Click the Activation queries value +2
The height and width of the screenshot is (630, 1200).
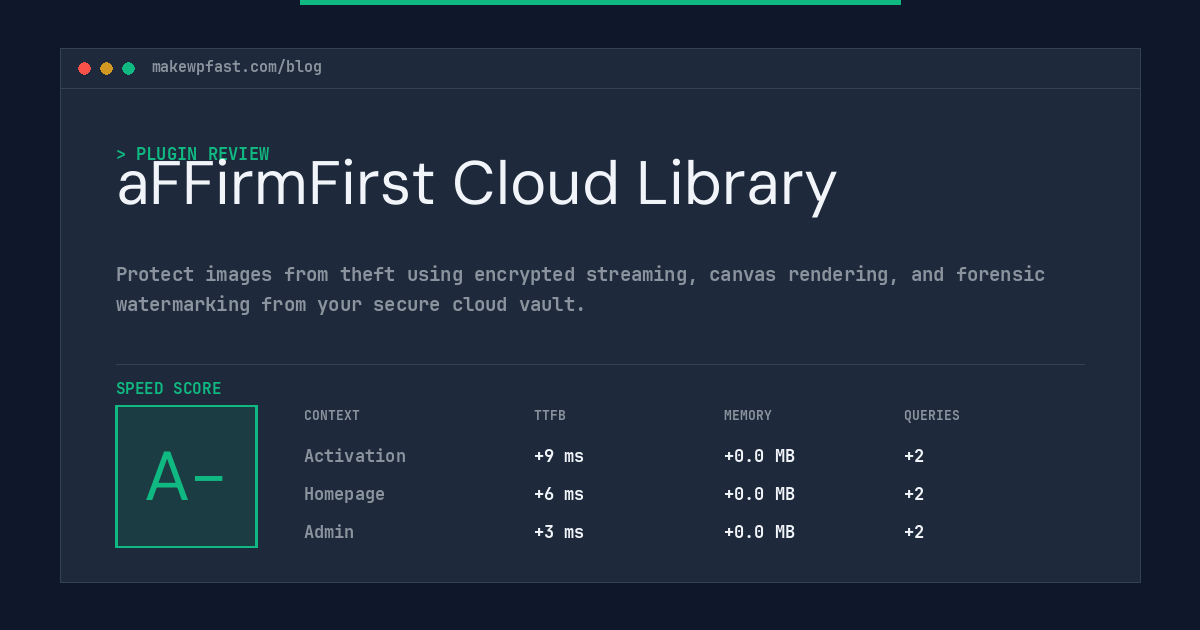click(x=914, y=456)
